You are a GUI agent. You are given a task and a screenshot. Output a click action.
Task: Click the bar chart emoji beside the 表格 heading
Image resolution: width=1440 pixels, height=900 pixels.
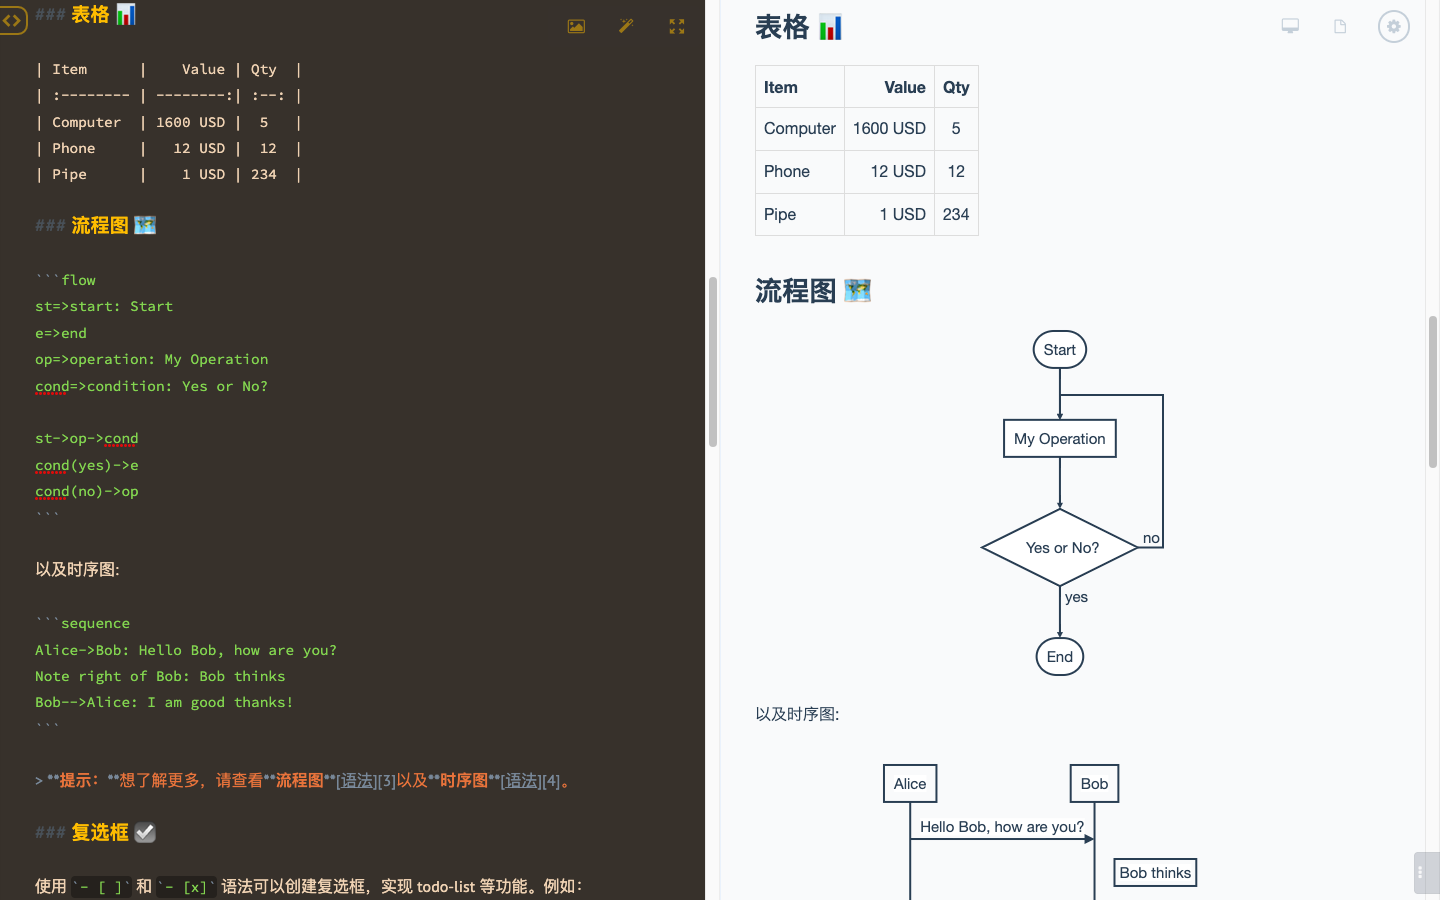point(124,14)
